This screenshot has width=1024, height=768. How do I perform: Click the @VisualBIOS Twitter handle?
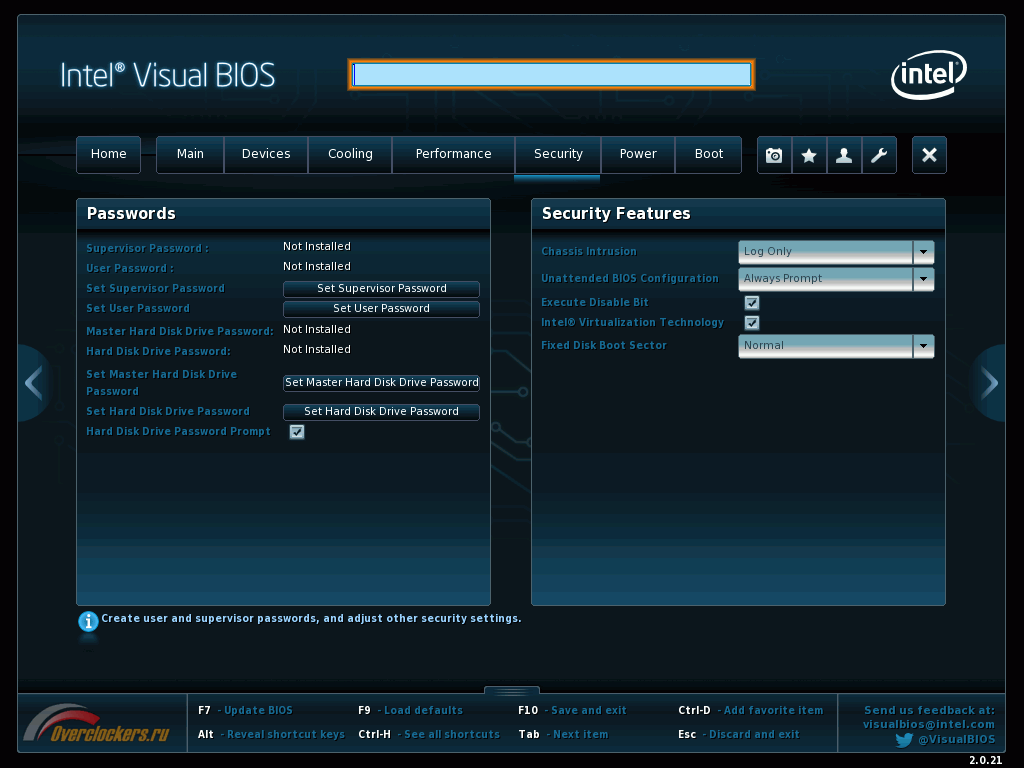[957, 739]
